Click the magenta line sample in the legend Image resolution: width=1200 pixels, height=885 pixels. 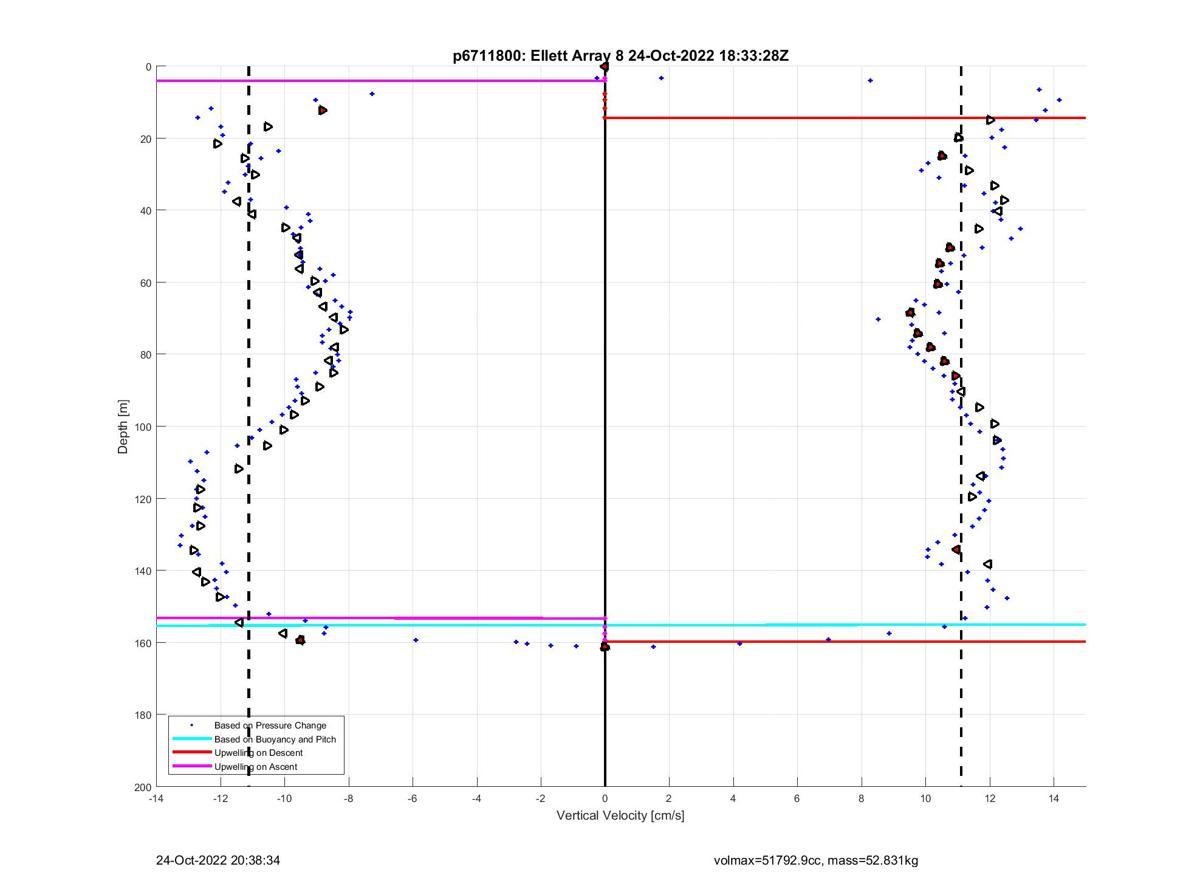(x=191, y=767)
